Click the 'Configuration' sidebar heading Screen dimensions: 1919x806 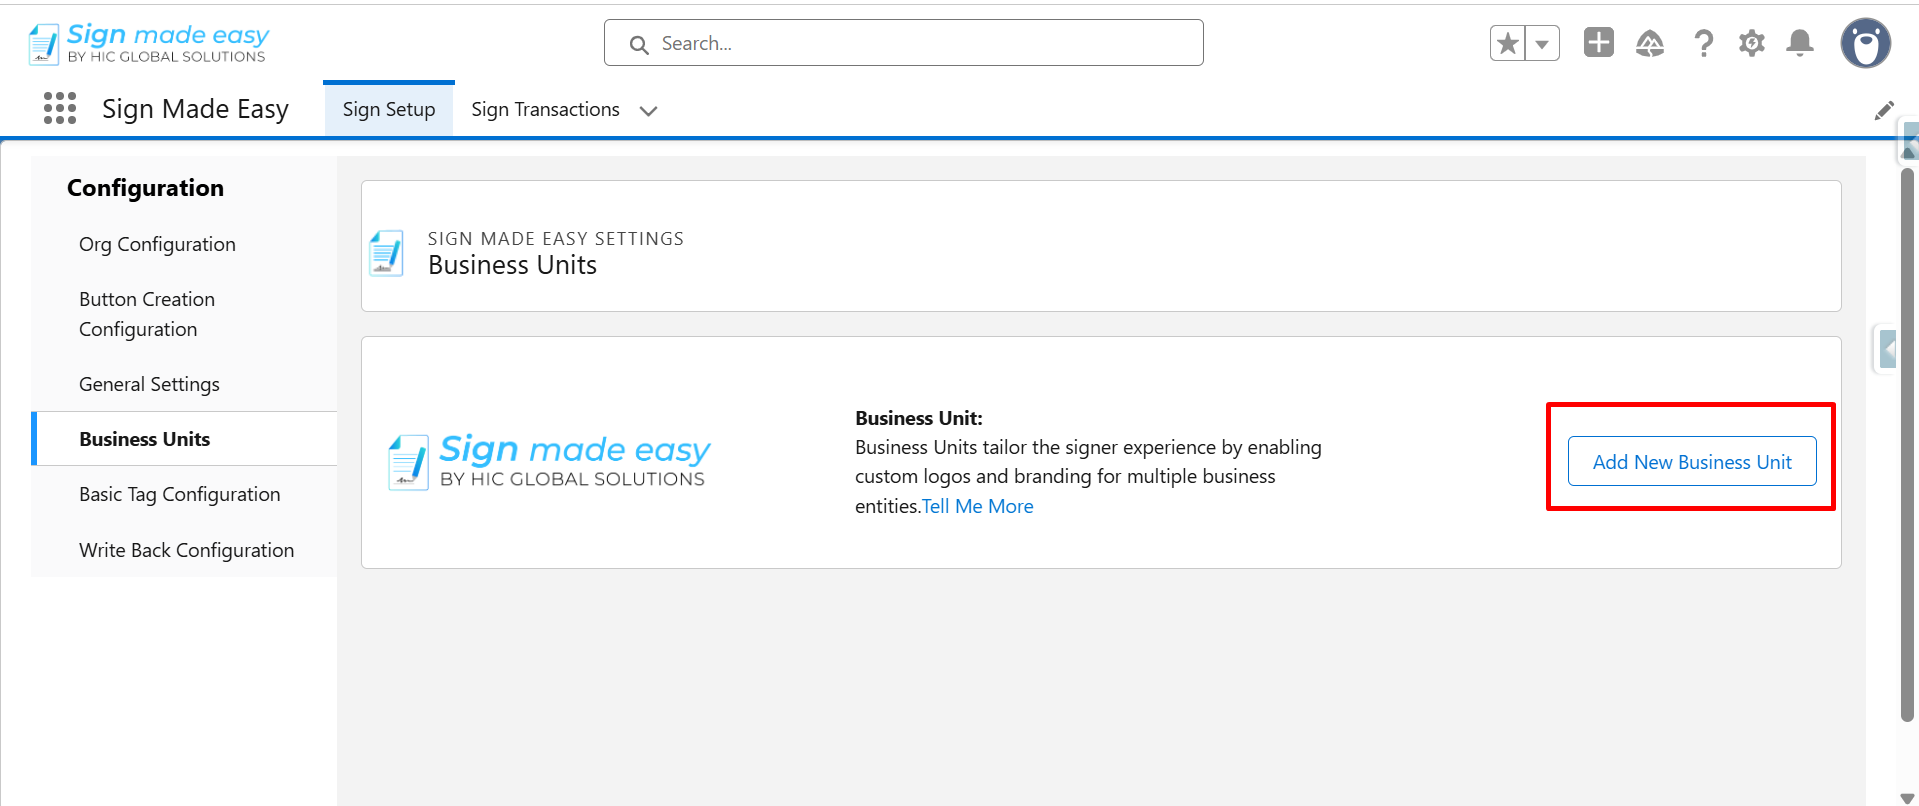[145, 188]
